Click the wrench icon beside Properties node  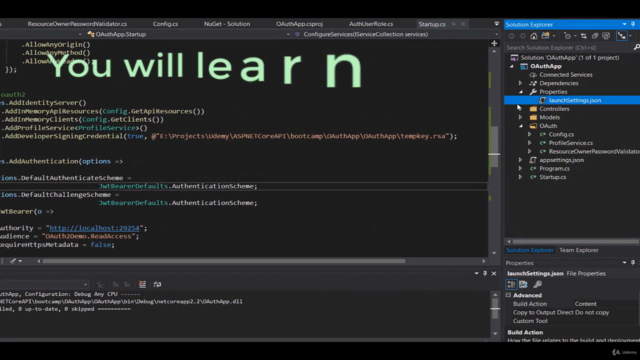point(533,92)
